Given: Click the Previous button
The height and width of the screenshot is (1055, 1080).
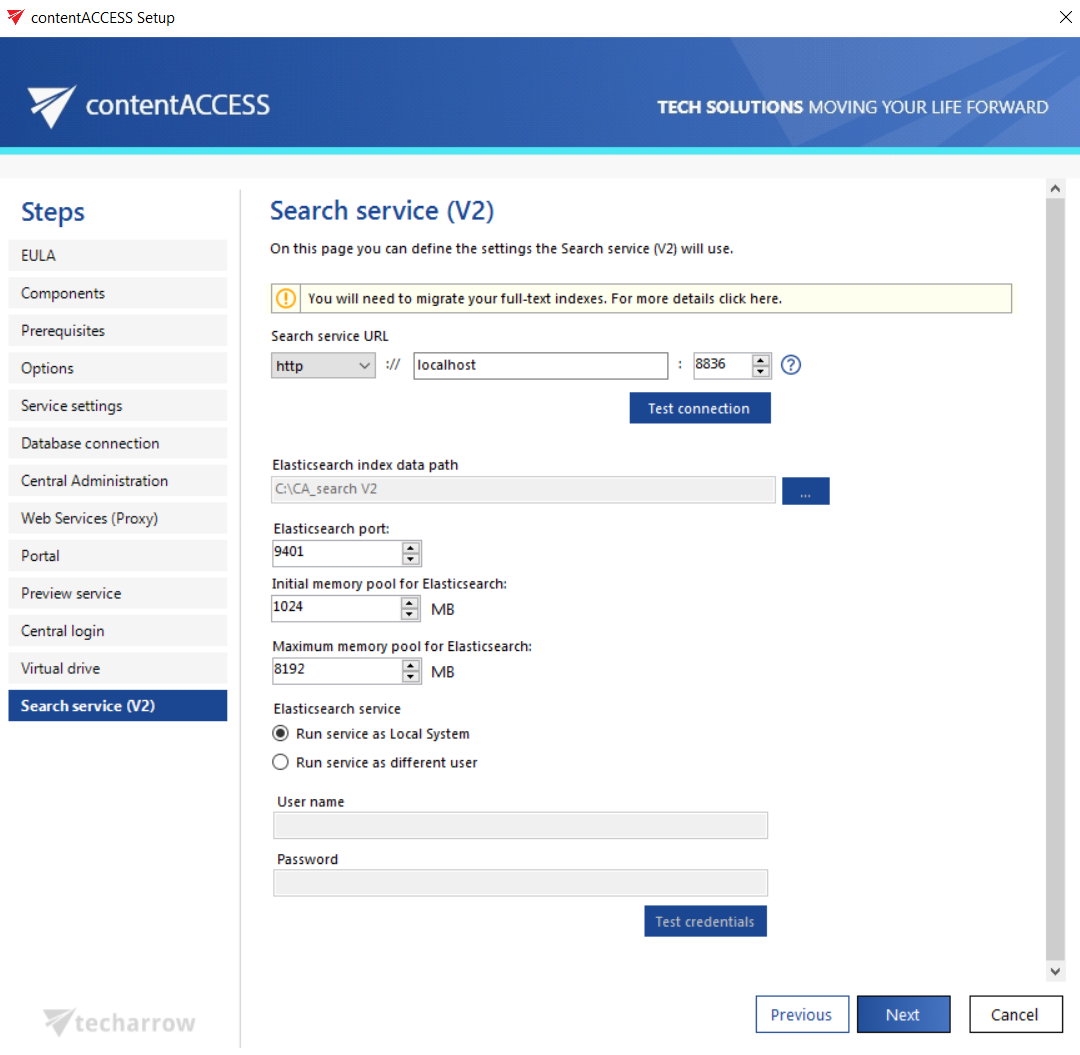Looking at the screenshot, I should pos(801,1014).
